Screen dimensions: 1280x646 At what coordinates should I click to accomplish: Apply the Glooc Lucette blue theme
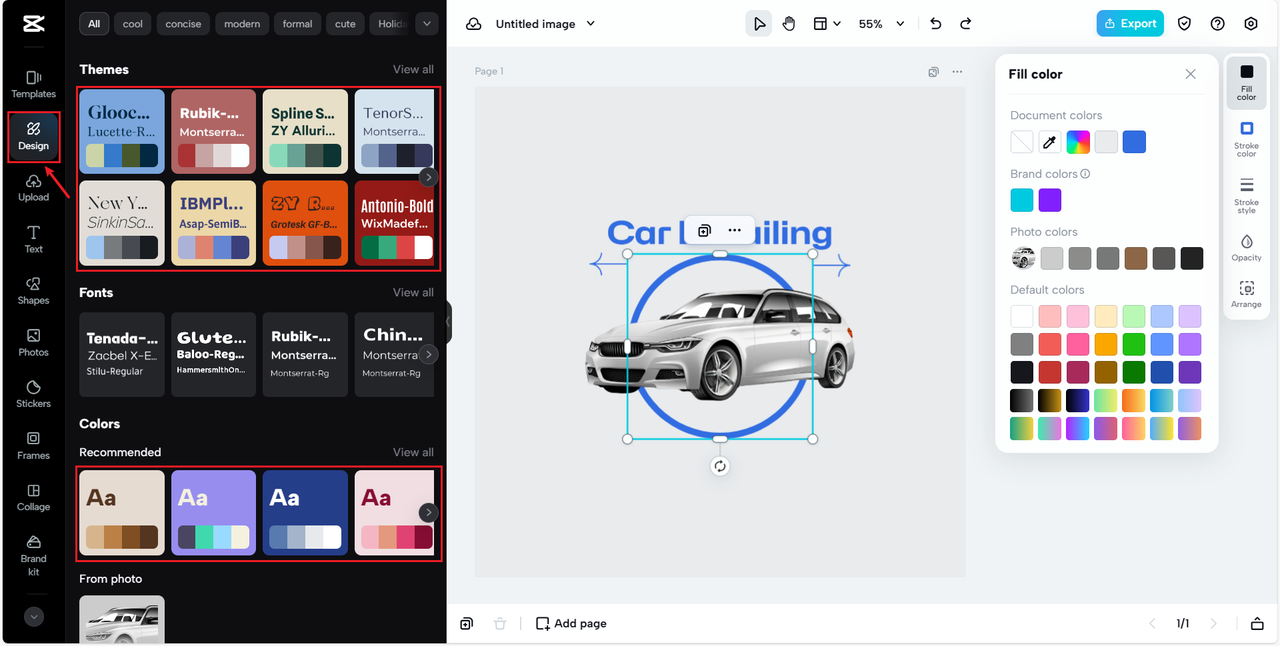122,132
